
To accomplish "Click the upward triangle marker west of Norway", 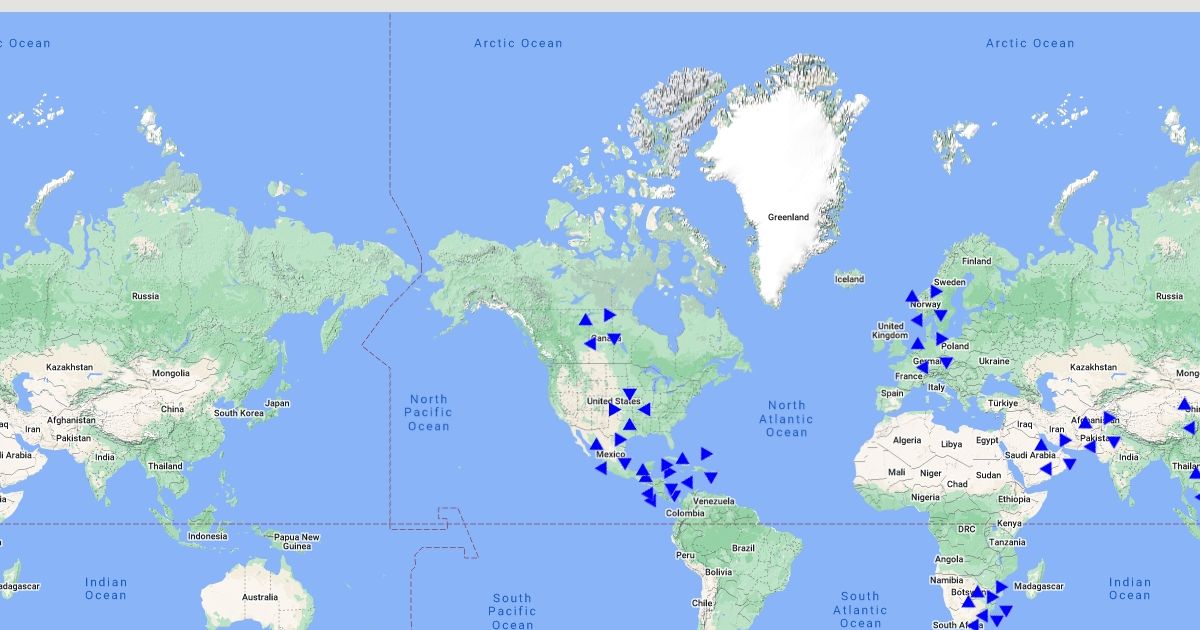I will (911, 296).
